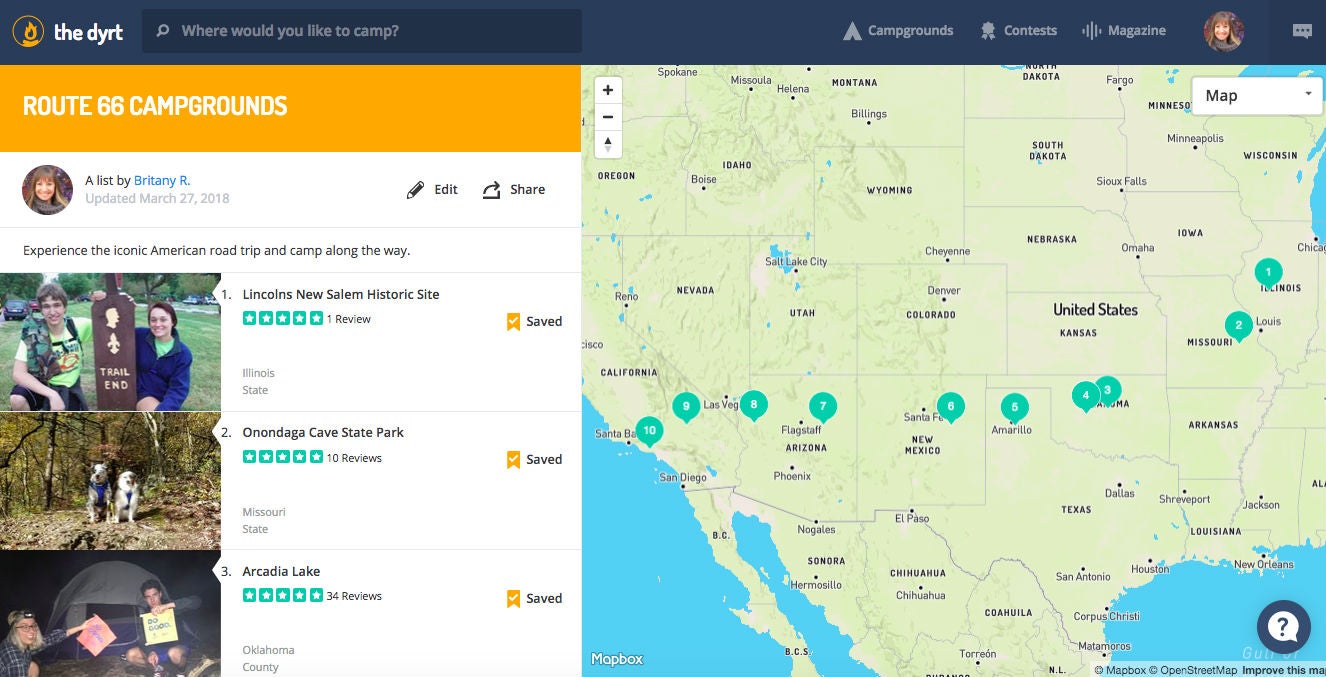The width and height of the screenshot is (1326, 677).
Task: Open the Contests menu item
Action: pos(1018,31)
